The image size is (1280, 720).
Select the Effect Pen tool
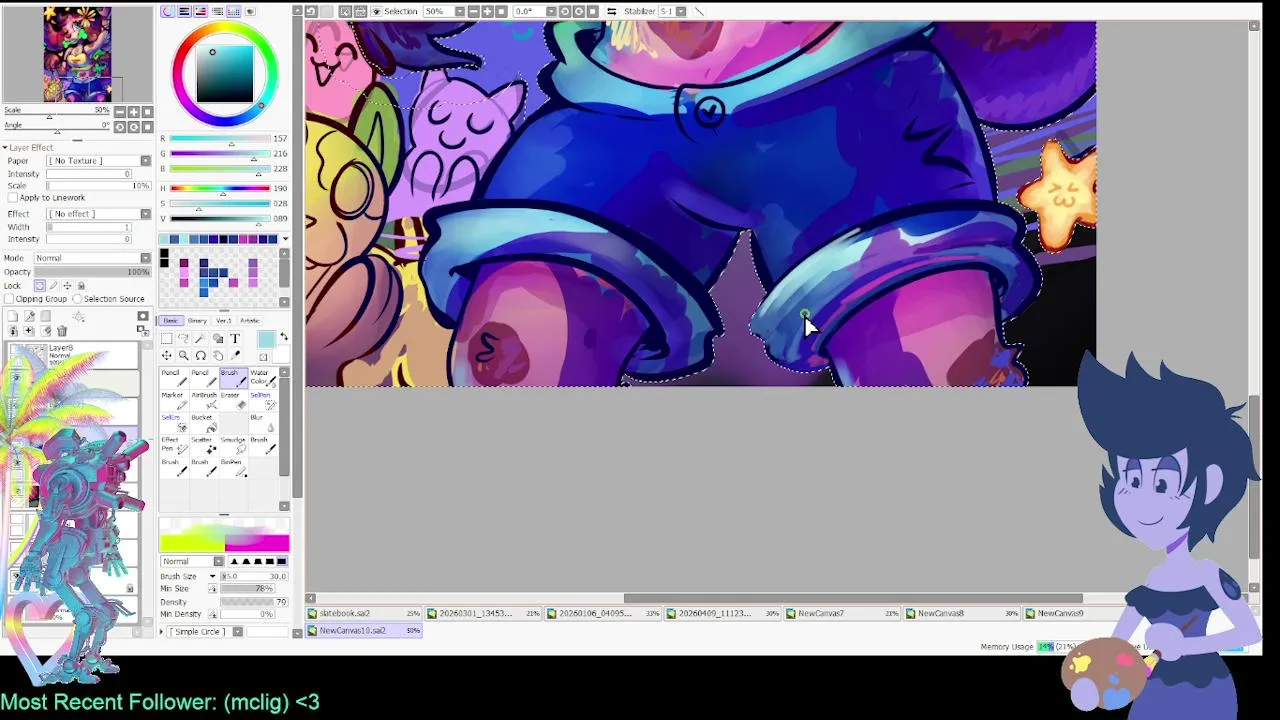174,445
